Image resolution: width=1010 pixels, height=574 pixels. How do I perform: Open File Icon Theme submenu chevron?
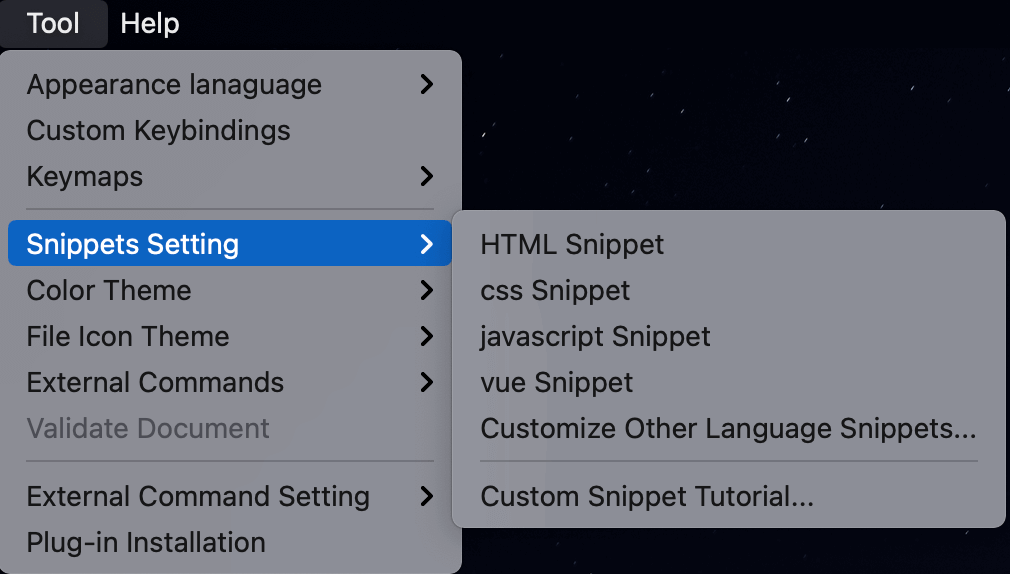[426, 336]
